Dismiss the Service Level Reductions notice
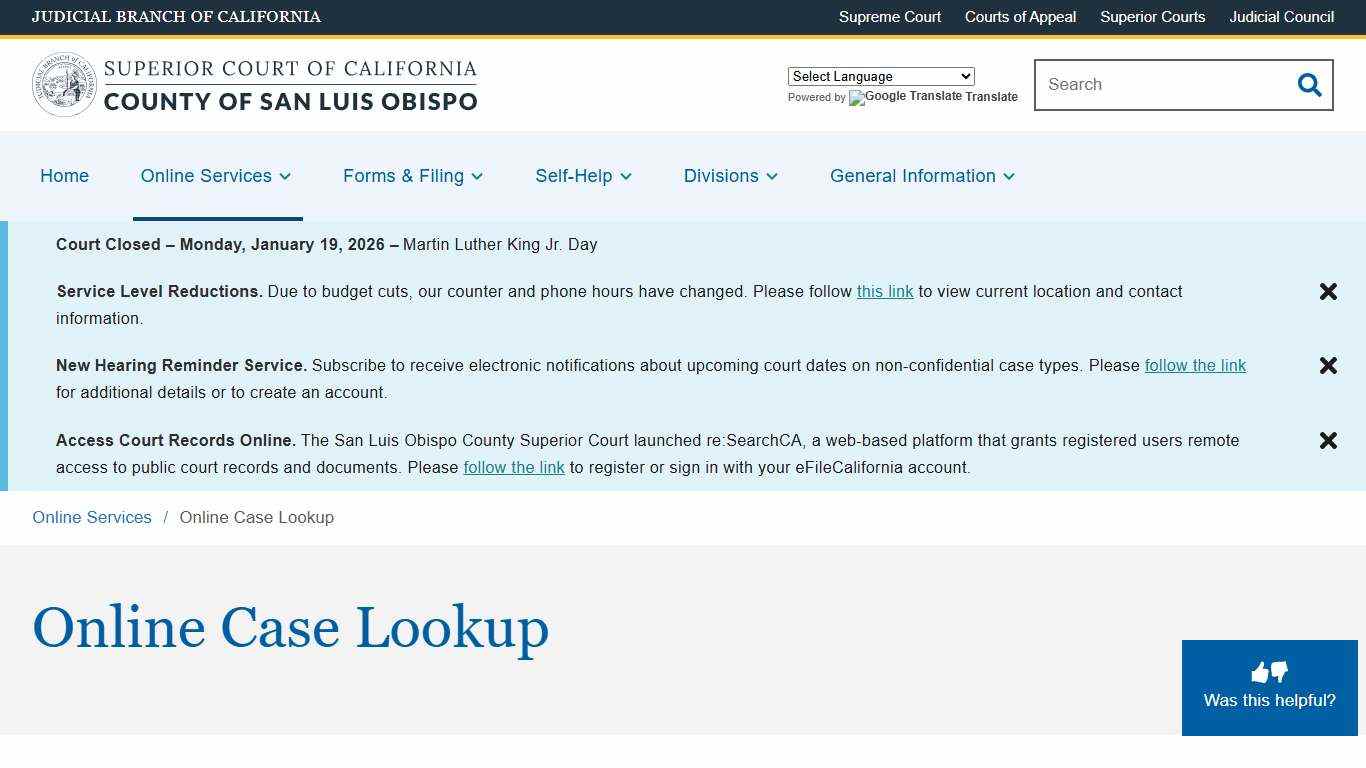 tap(1328, 291)
